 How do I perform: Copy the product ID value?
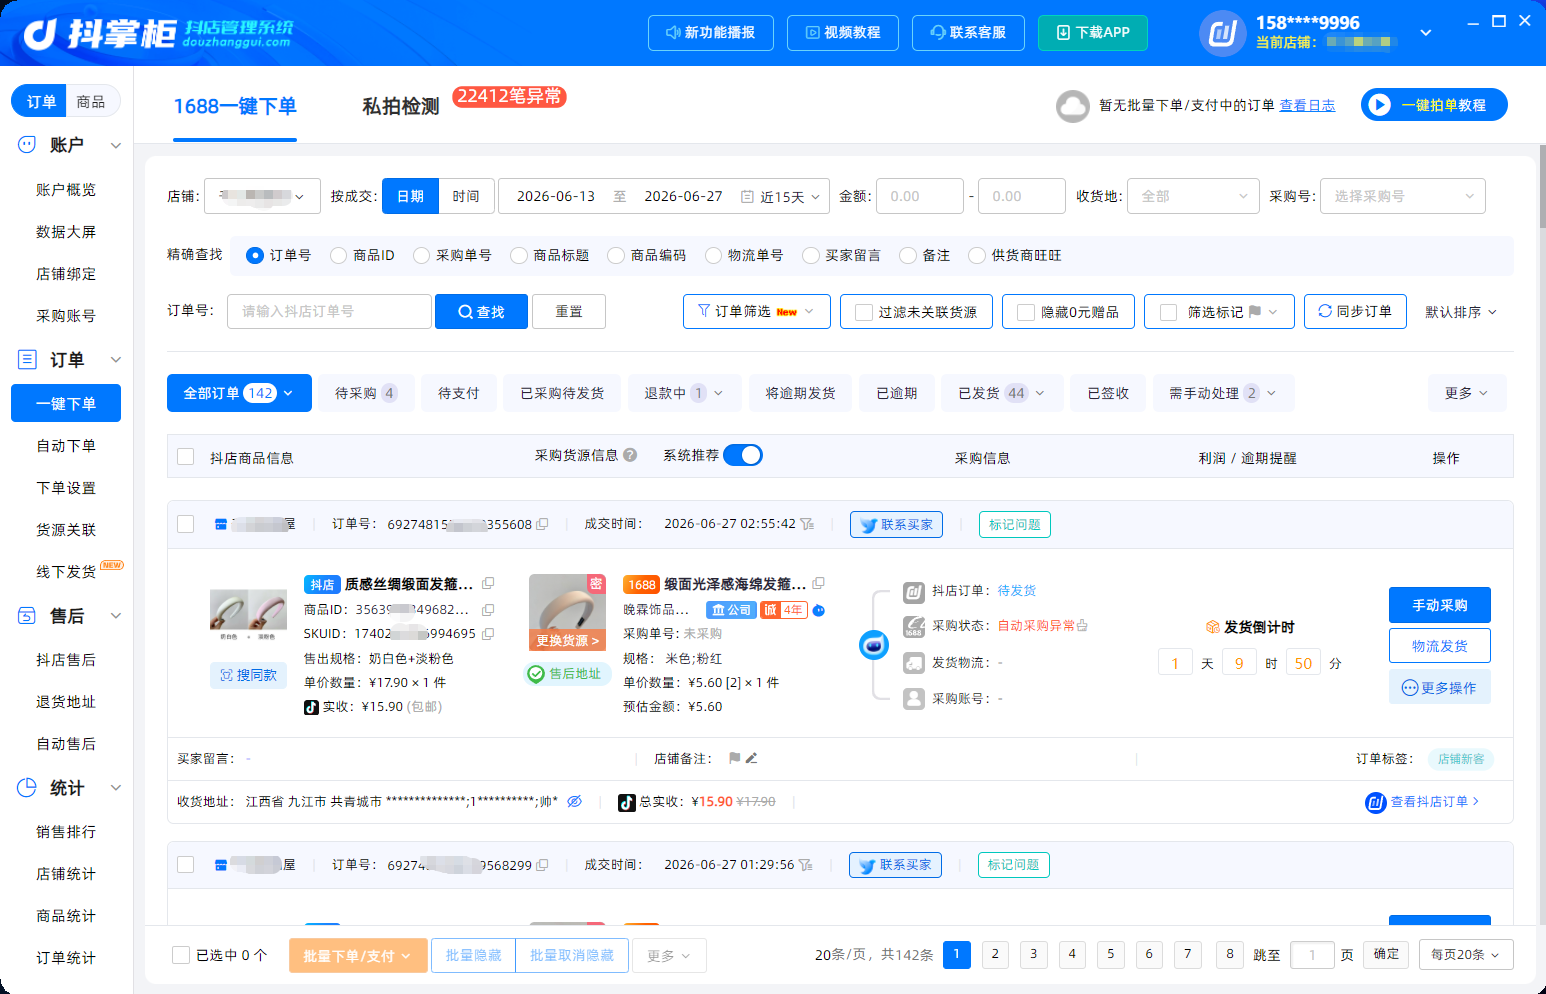[x=488, y=609]
